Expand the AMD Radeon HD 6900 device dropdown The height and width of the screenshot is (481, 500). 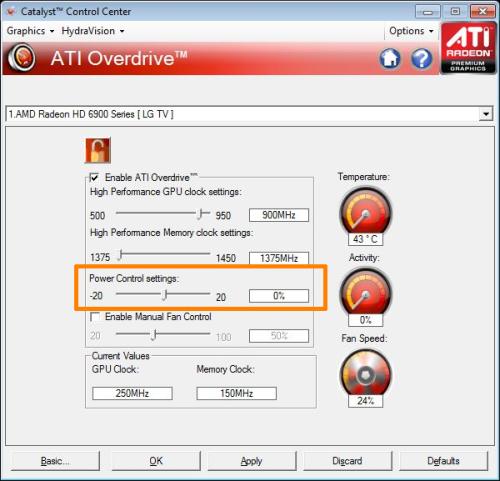click(486, 114)
